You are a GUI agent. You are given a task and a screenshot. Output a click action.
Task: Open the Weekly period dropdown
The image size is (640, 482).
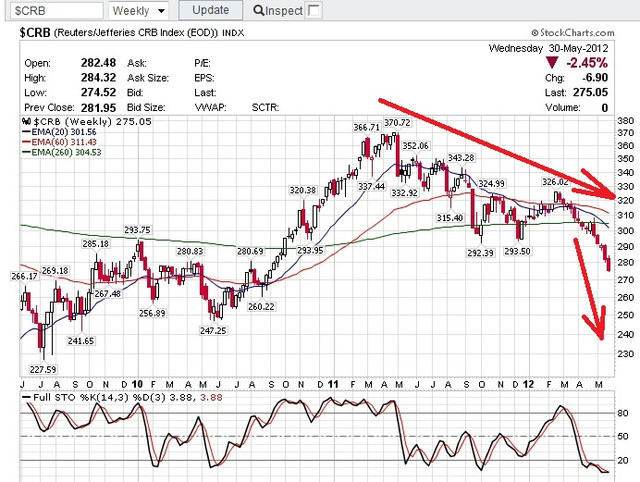[138, 10]
